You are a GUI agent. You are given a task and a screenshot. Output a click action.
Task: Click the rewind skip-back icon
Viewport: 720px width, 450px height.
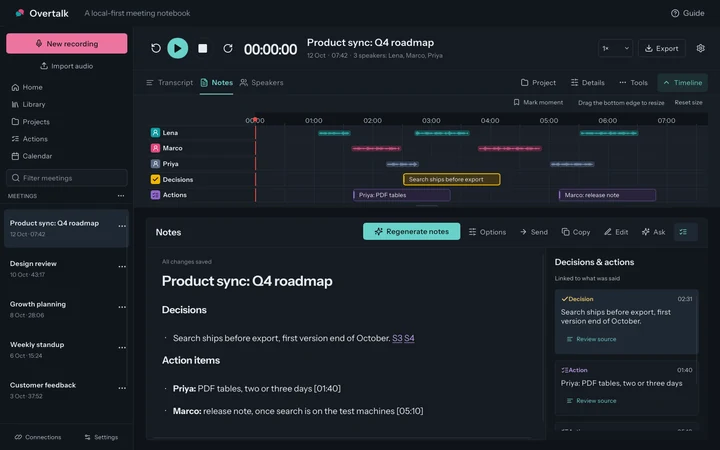[x=156, y=48]
